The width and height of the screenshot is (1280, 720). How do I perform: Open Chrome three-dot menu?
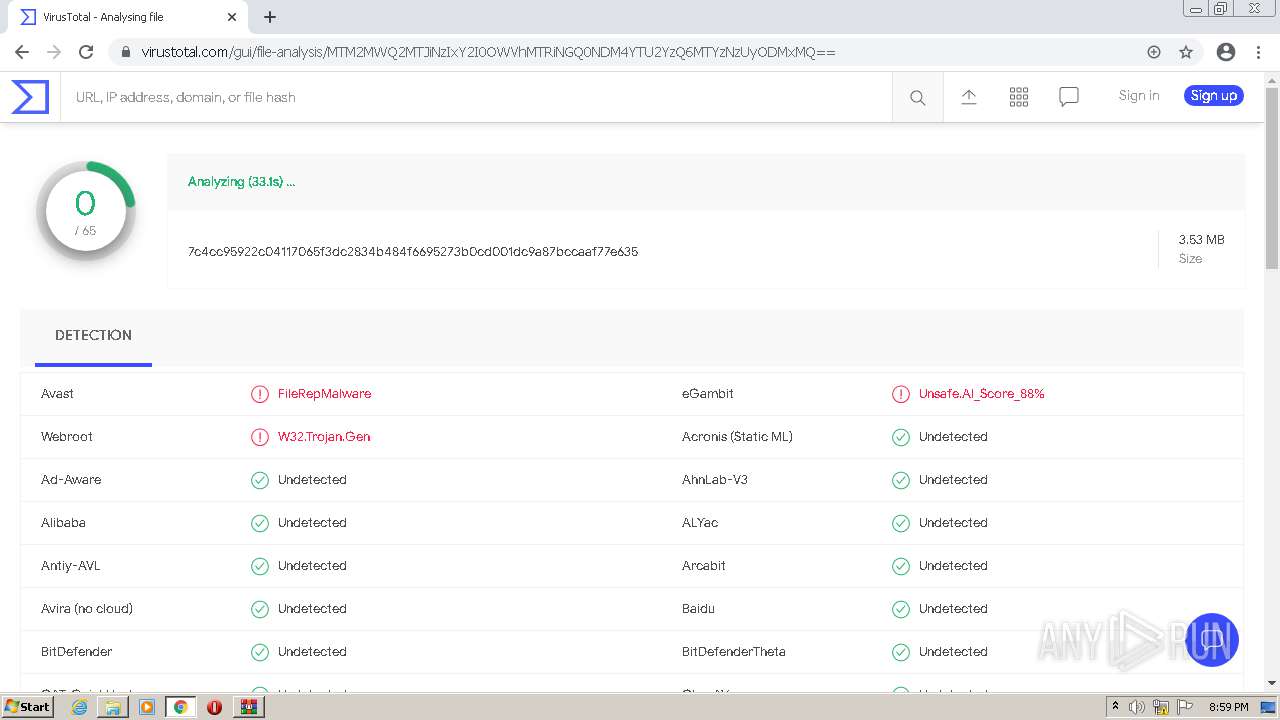tap(1257, 52)
